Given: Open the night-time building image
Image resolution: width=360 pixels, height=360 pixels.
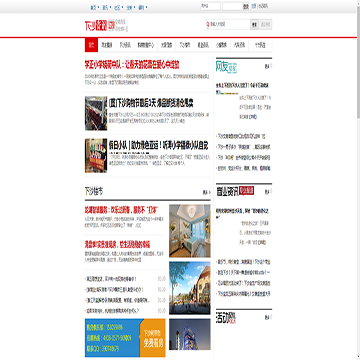Looking at the screenshot, I should 190,334.
